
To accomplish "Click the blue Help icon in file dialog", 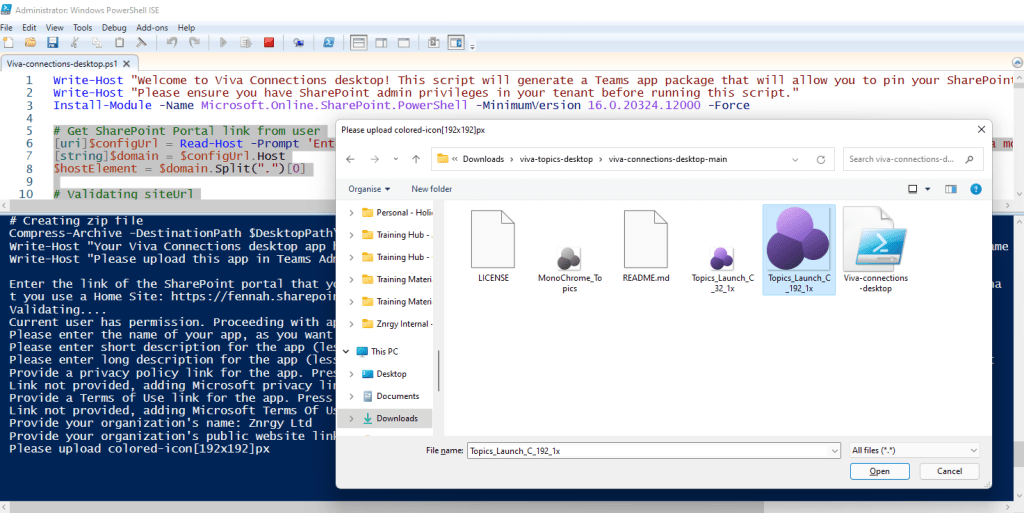I will pyautogui.click(x=975, y=189).
